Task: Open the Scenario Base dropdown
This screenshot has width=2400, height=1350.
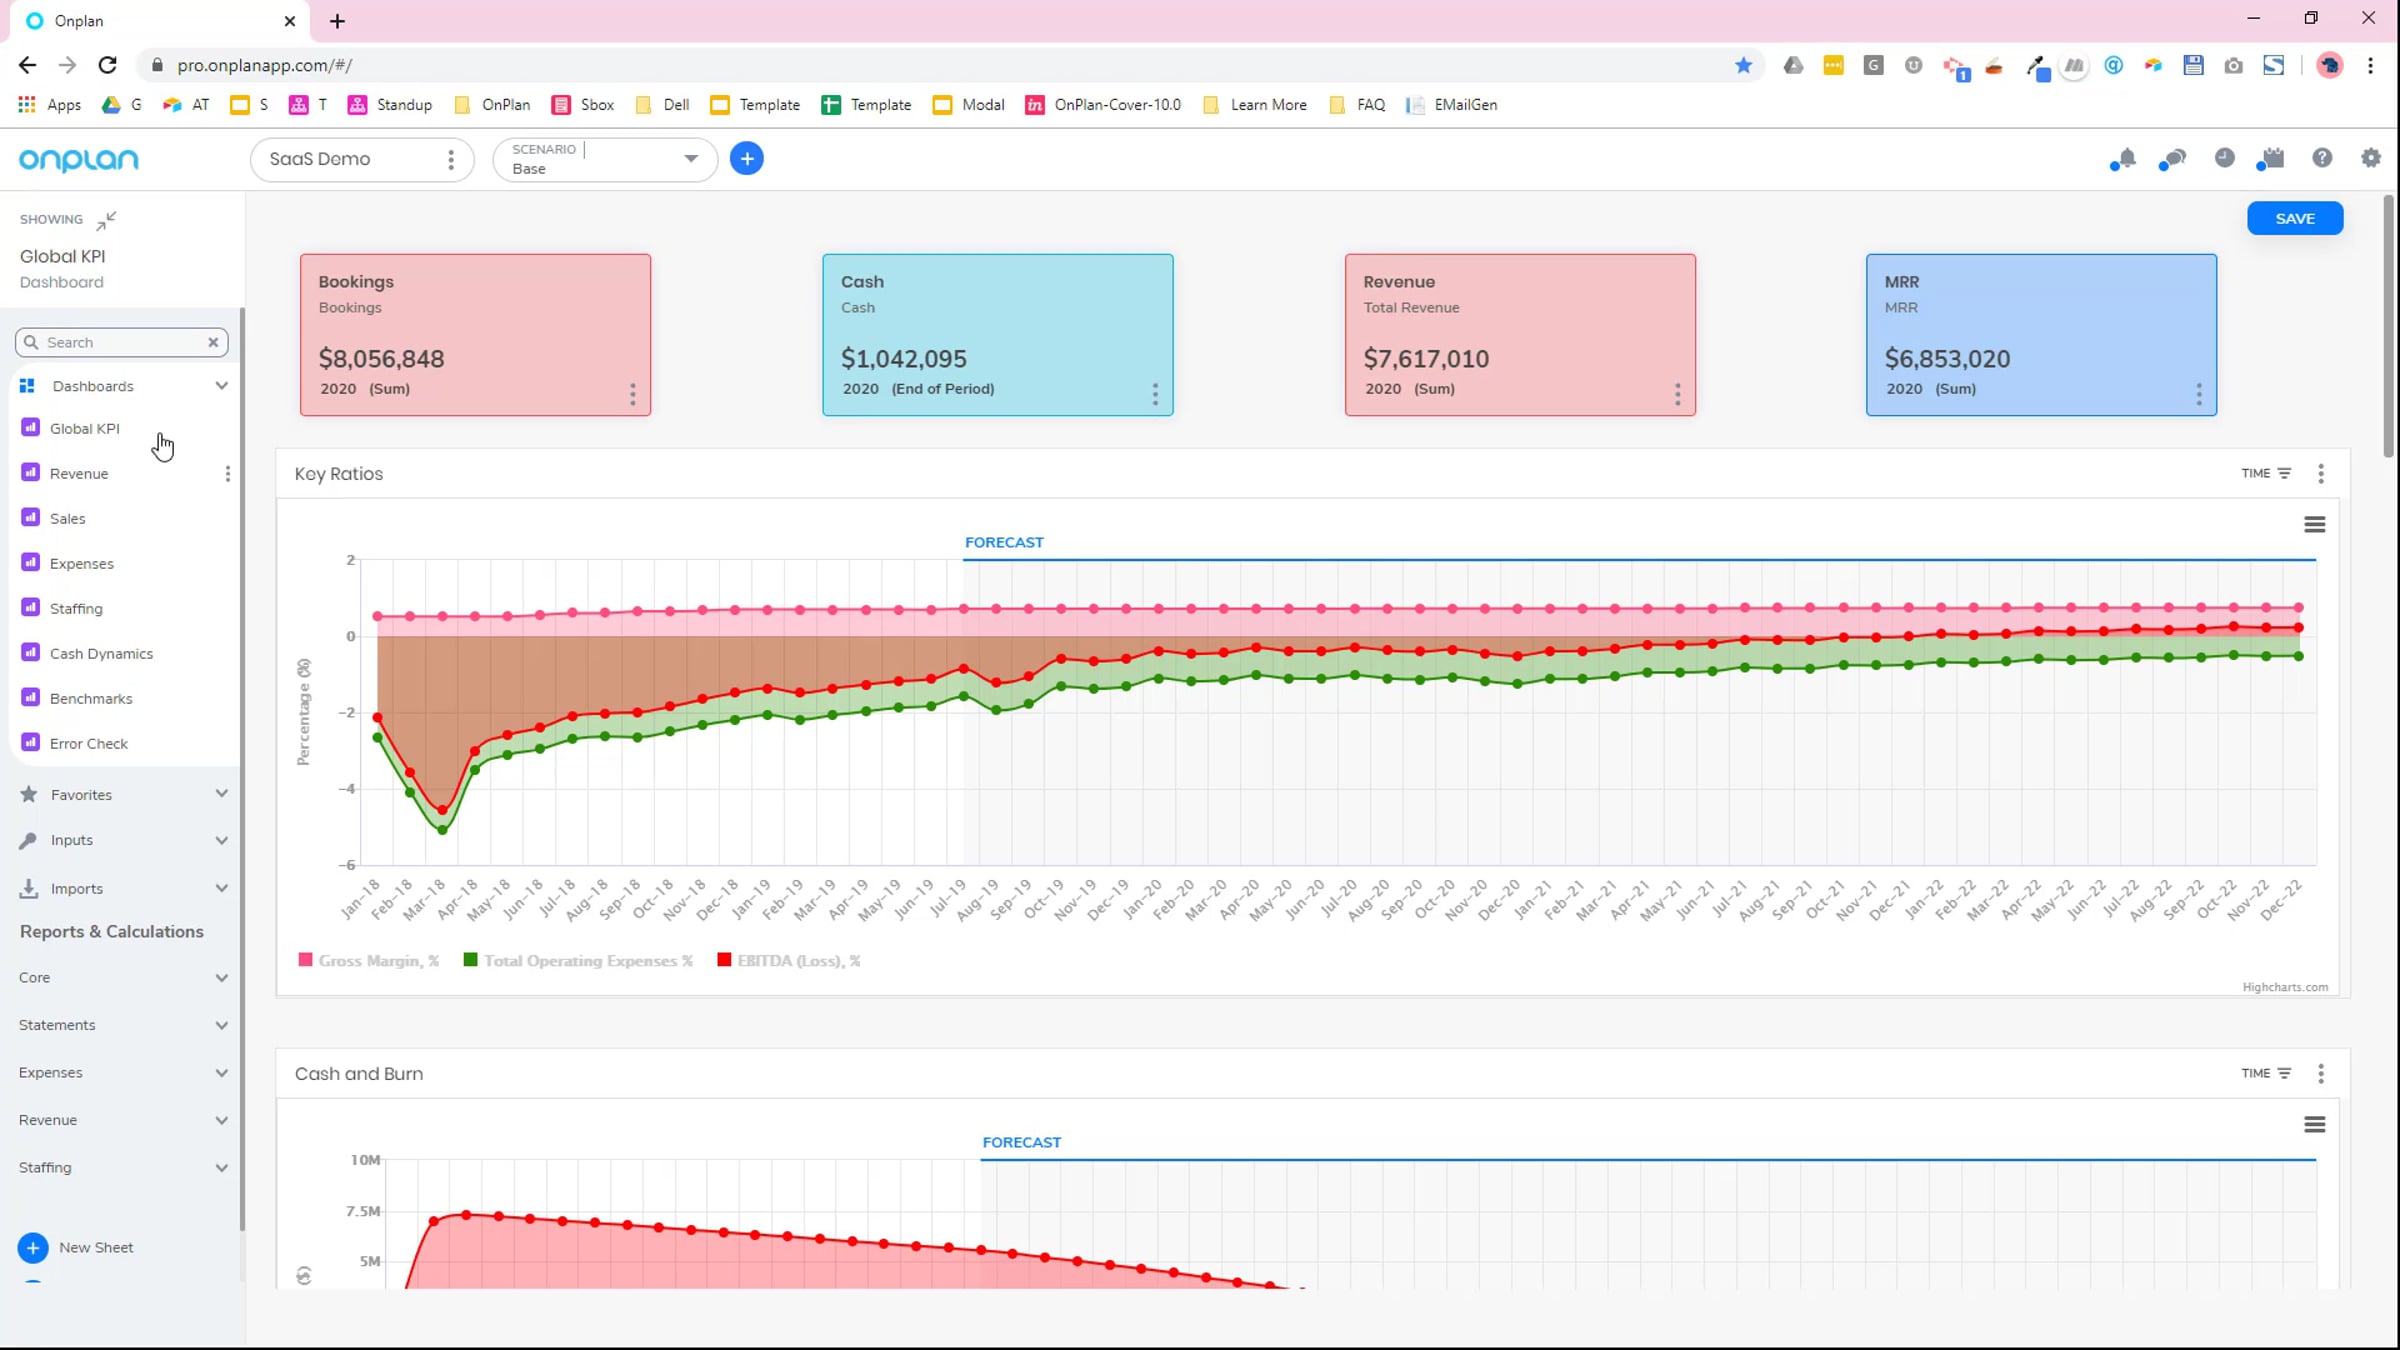Action: 690,159
